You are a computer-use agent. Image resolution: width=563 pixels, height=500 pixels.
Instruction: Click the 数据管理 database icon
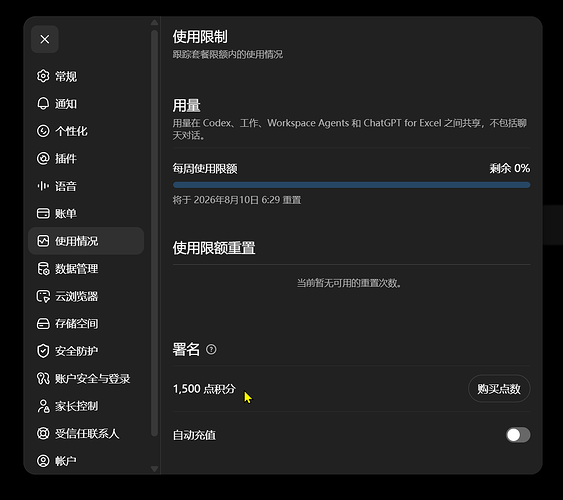click(x=43, y=268)
